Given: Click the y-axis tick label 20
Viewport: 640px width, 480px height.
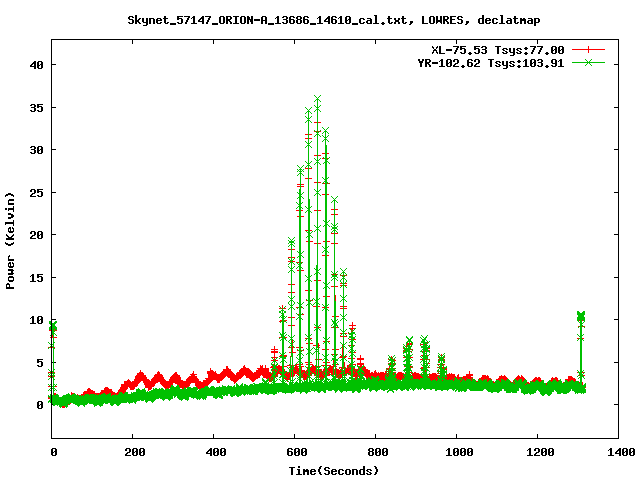Looking at the screenshot, I should (x=36, y=235).
